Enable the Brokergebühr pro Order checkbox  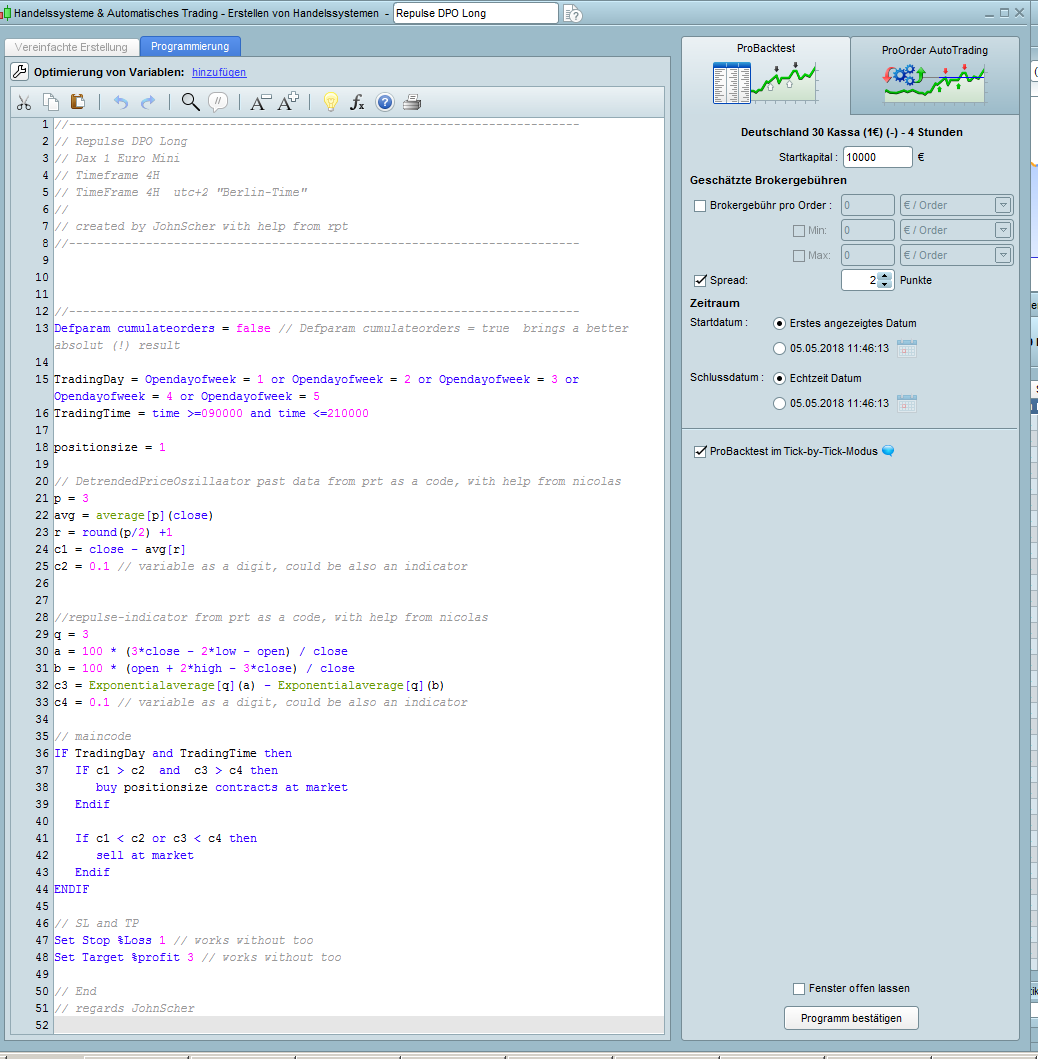pyautogui.click(x=700, y=206)
